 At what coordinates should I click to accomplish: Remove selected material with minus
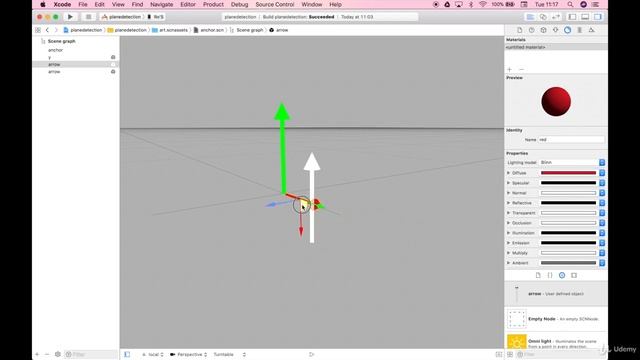(521, 69)
